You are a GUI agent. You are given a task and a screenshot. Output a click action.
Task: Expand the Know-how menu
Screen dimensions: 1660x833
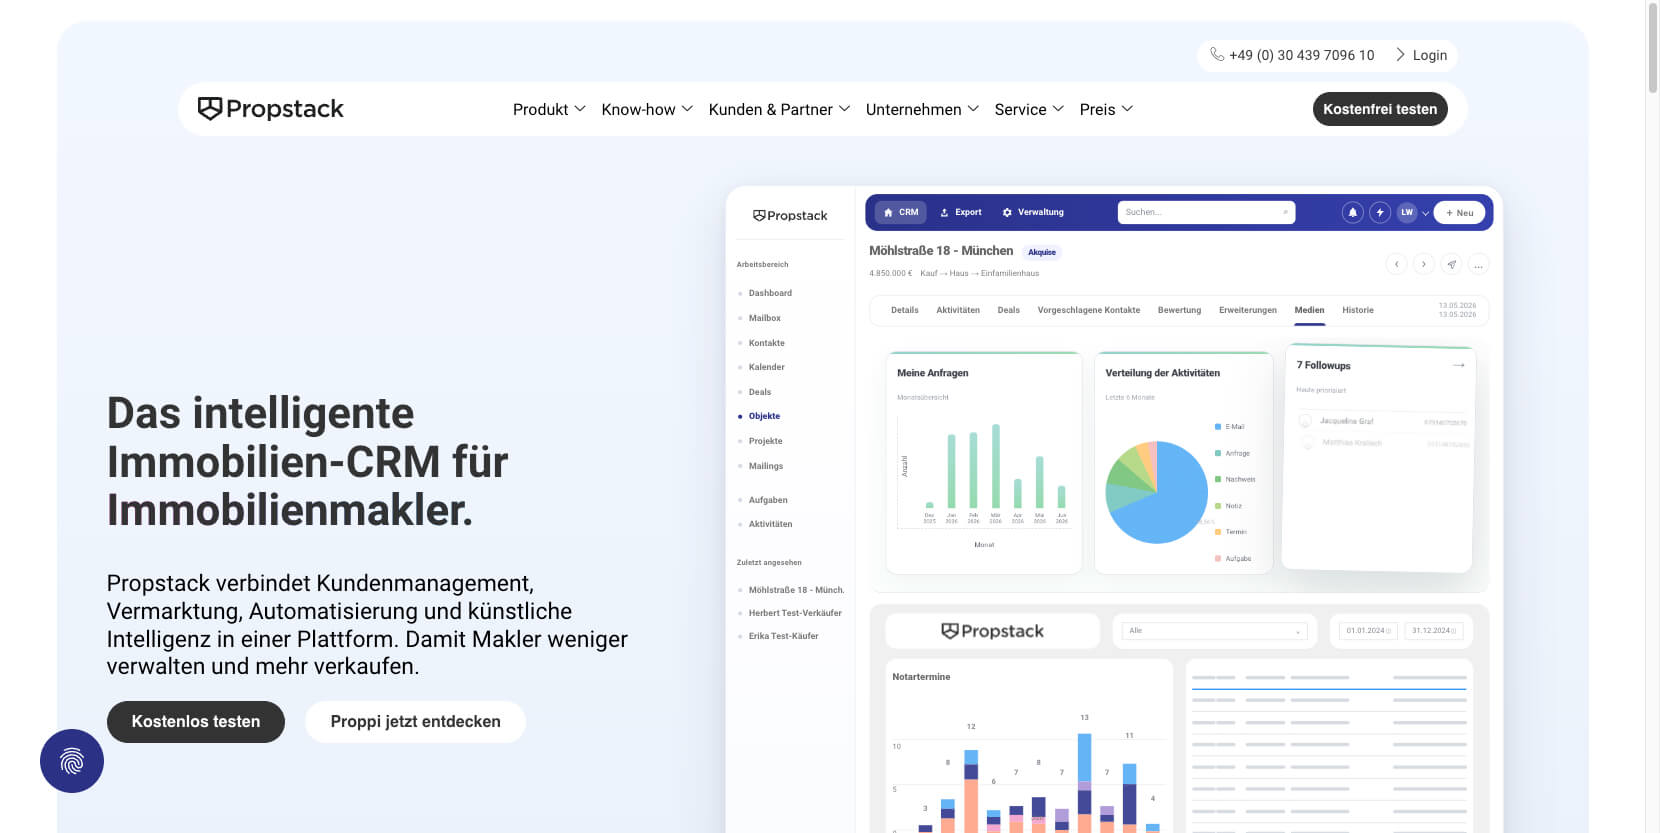(x=647, y=109)
